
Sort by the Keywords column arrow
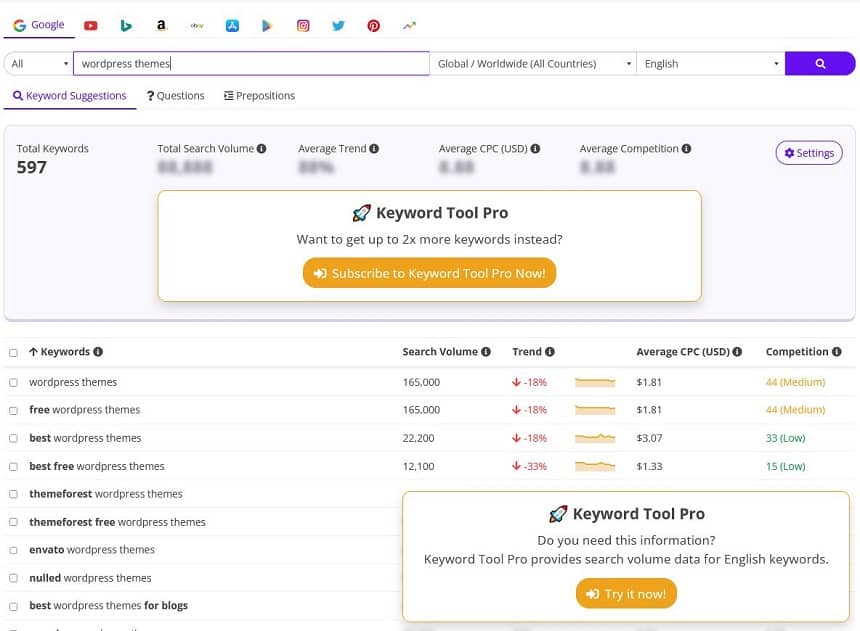(x=33, y=352)
